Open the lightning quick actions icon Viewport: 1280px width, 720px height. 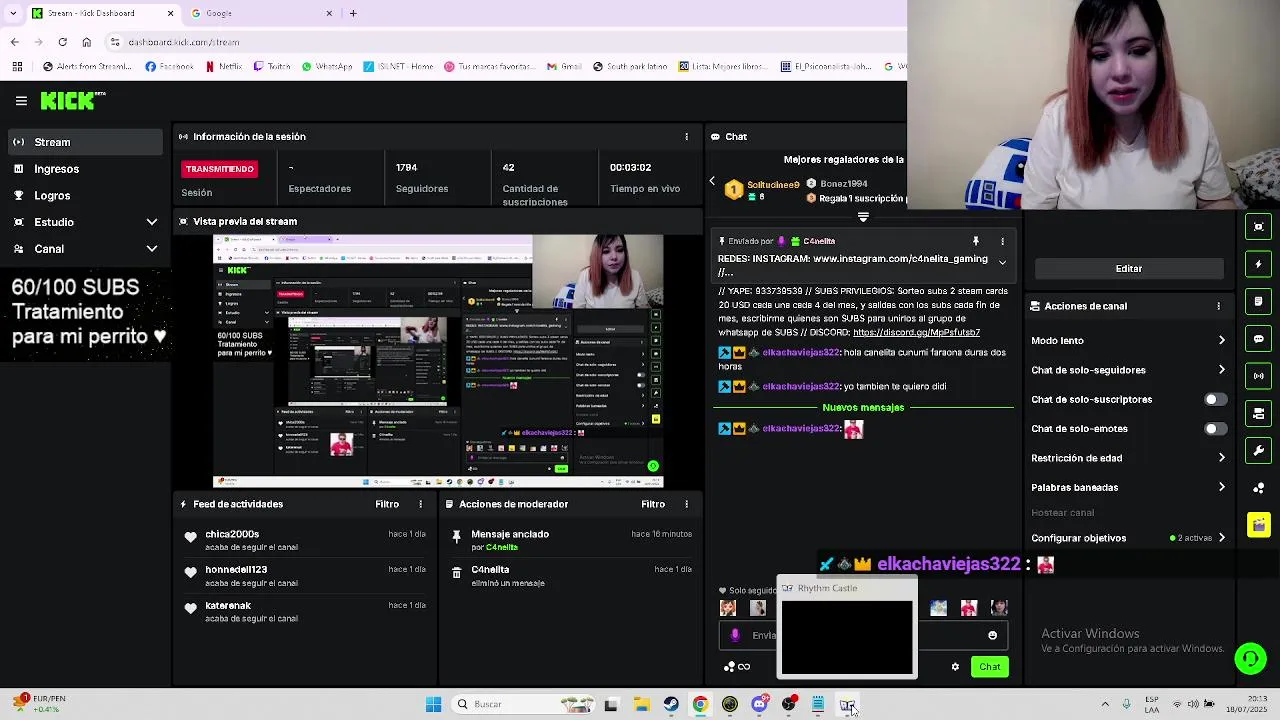(x=1259, y=264)
